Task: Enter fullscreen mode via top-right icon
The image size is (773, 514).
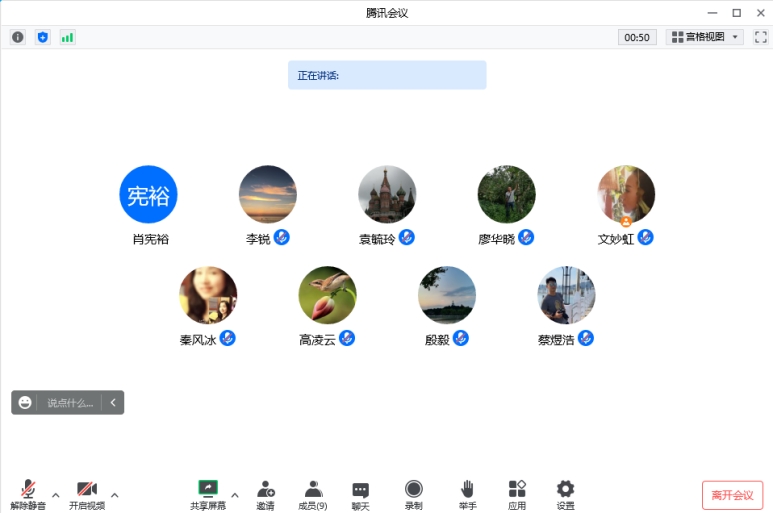Action: (761, 37)
